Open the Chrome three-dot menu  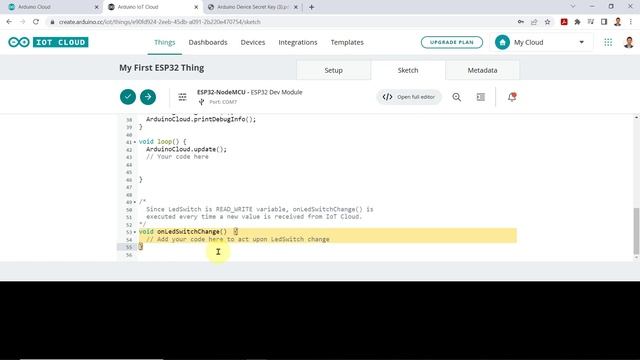click(631, 22)
